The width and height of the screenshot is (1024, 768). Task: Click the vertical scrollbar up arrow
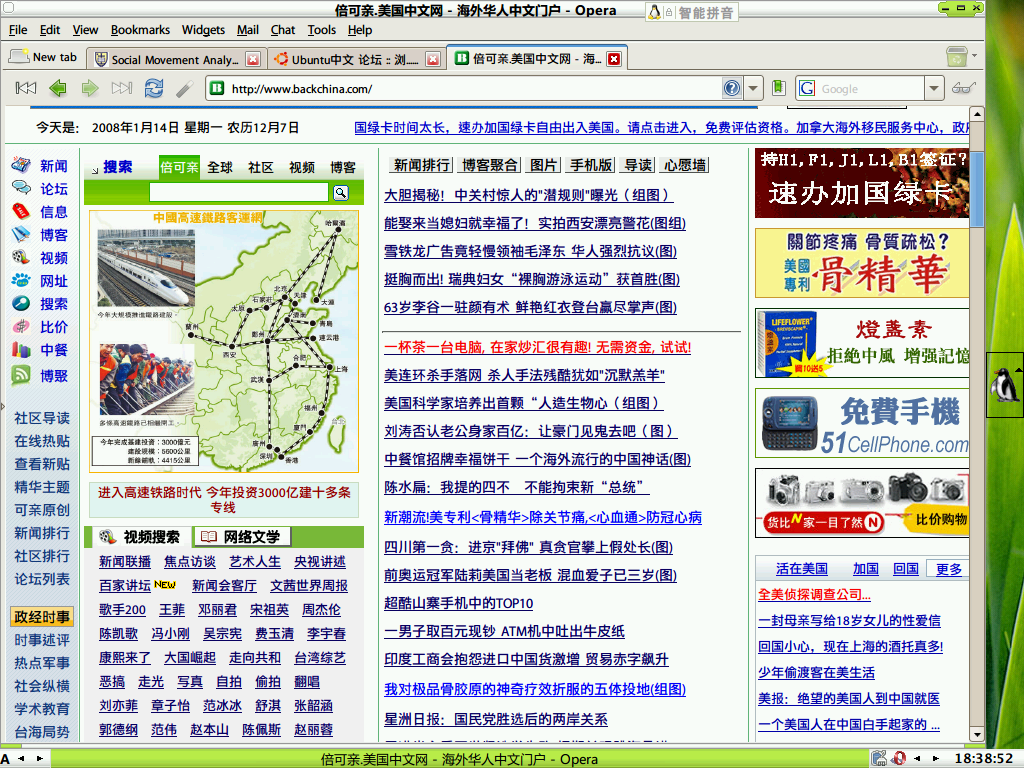(x=977, y=114)
